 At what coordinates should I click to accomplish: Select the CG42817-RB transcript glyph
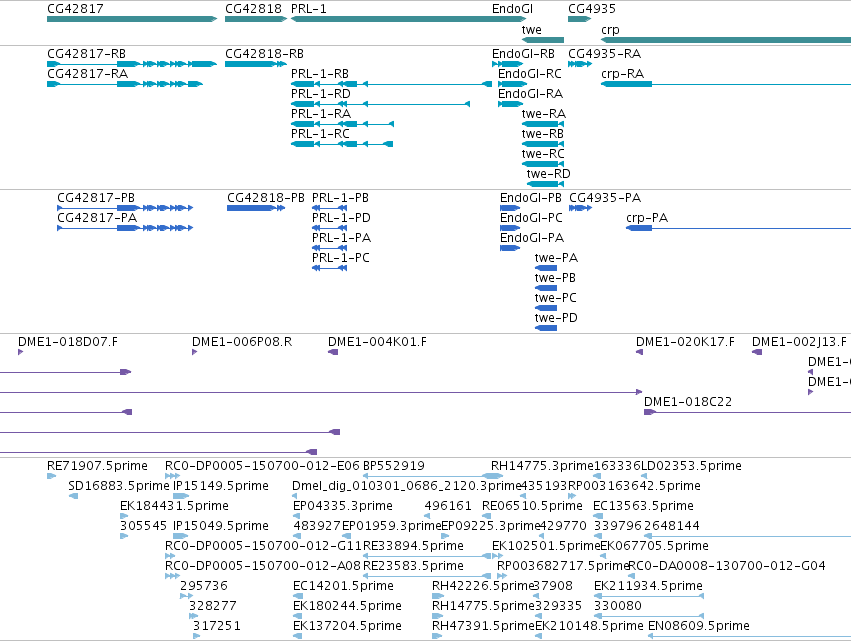132,64
